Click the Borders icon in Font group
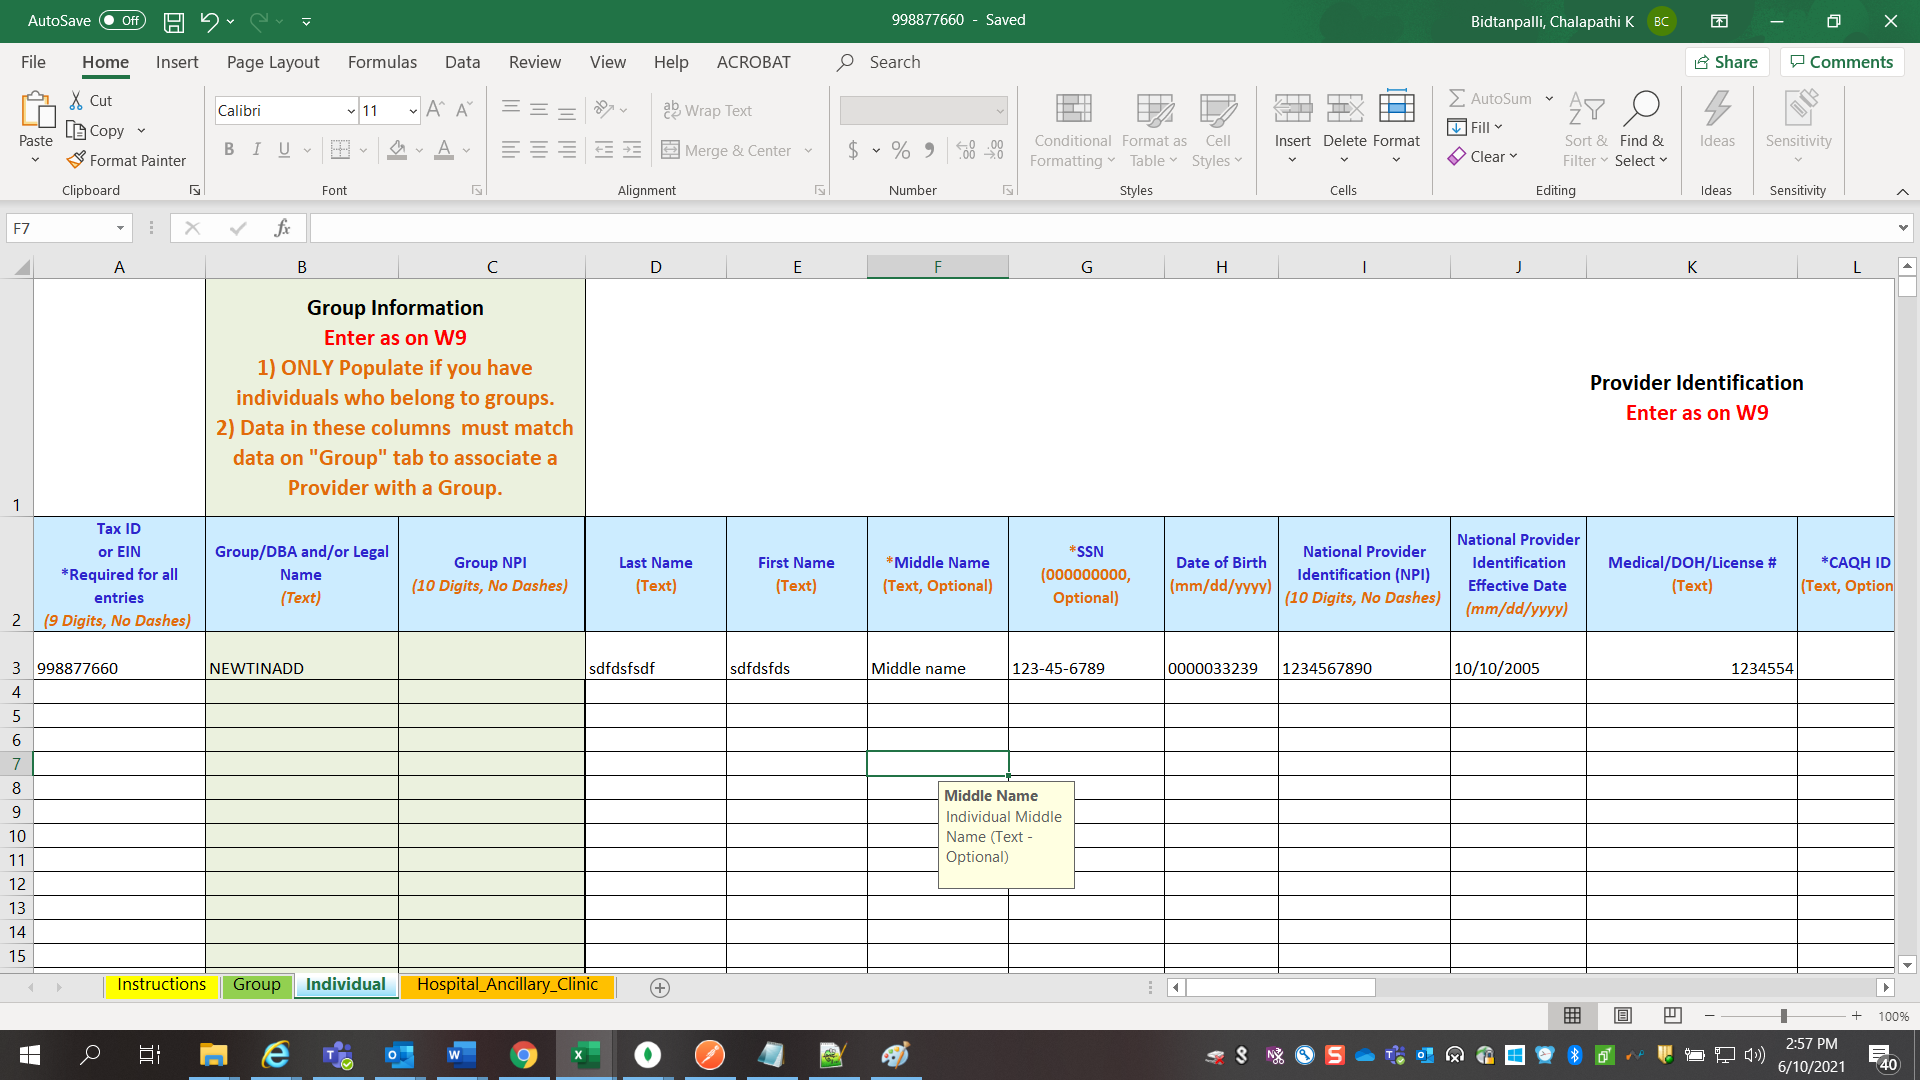Viewport: 1920px width, 1080px height. click(340, 150)
